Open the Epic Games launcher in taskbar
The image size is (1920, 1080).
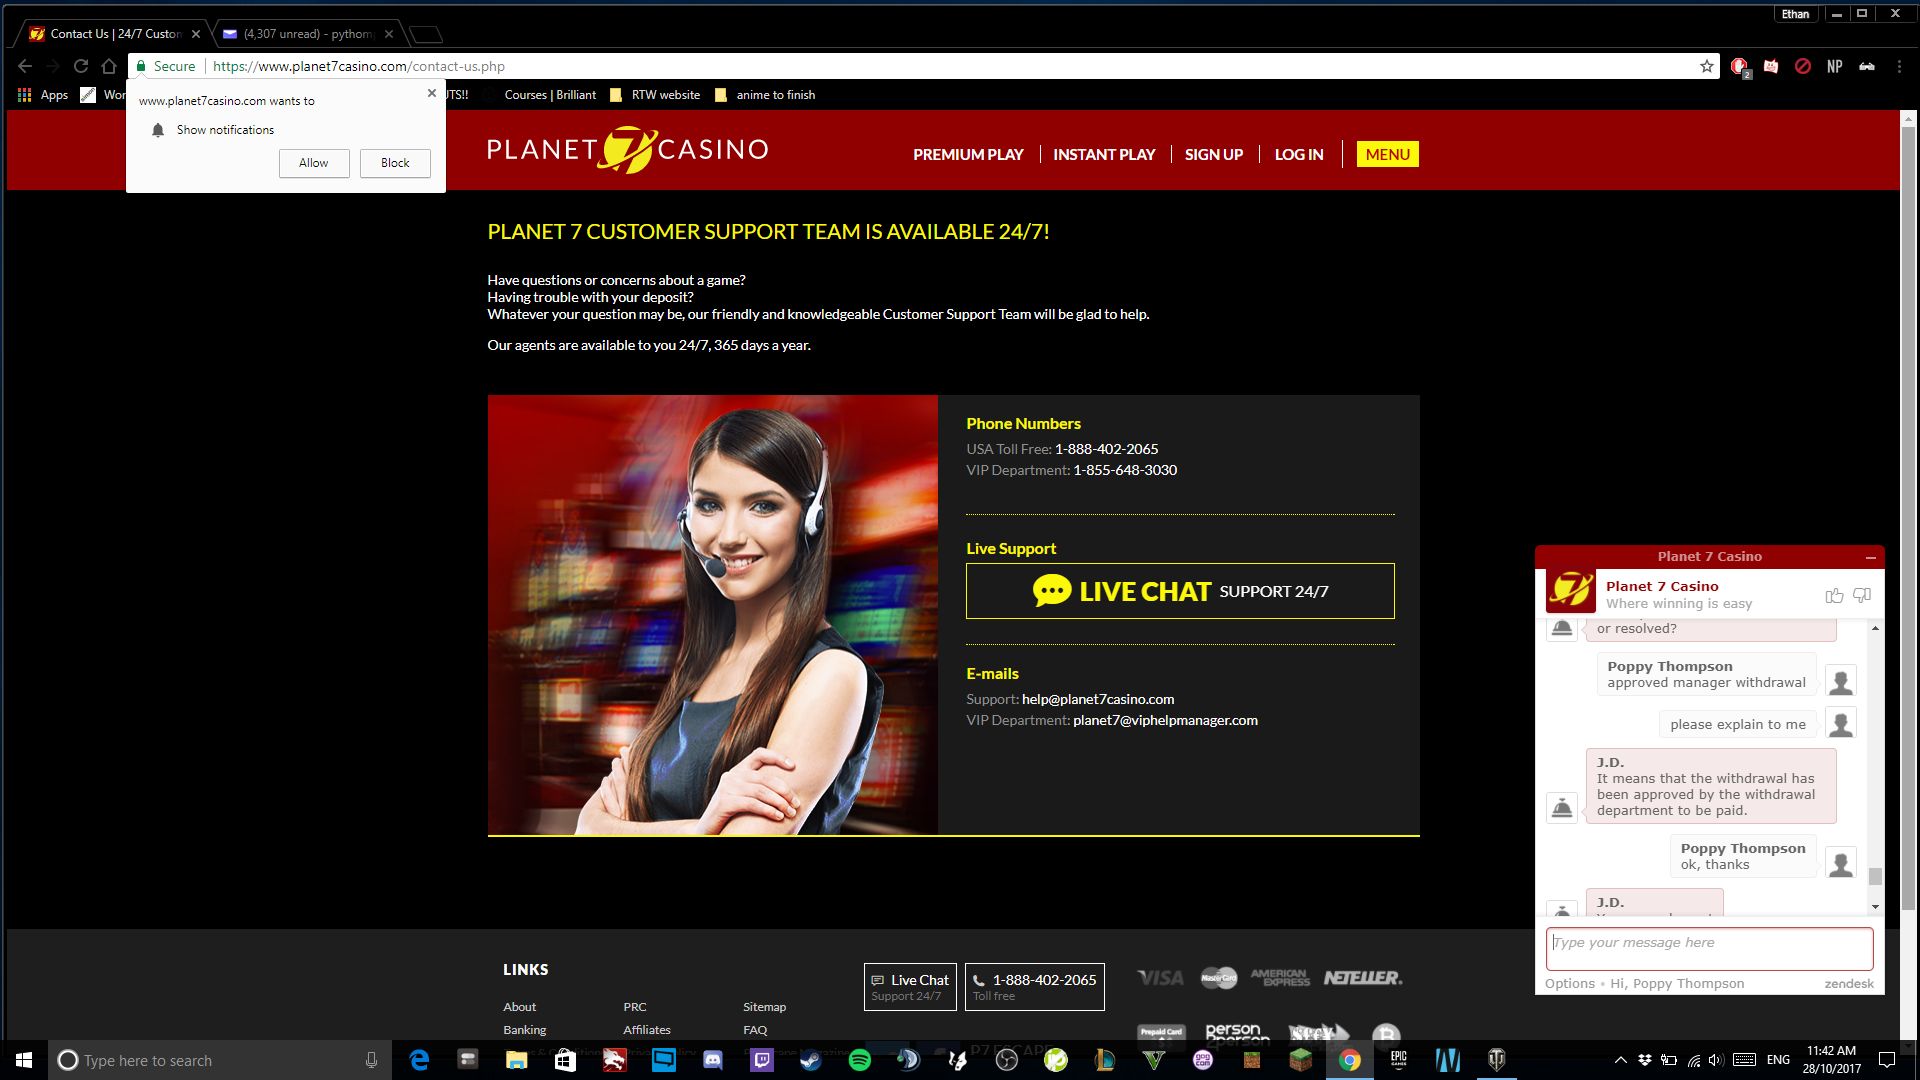[x=1399, y=1060]
